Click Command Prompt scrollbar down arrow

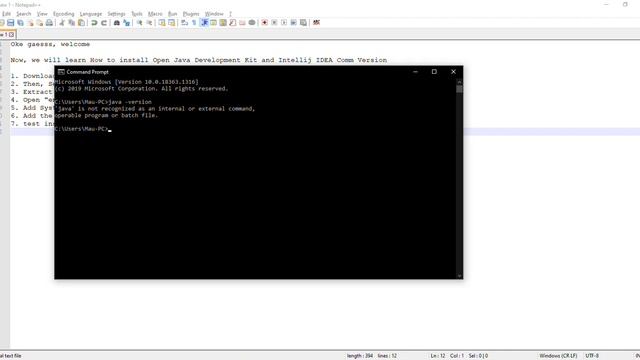click(460, 276)
